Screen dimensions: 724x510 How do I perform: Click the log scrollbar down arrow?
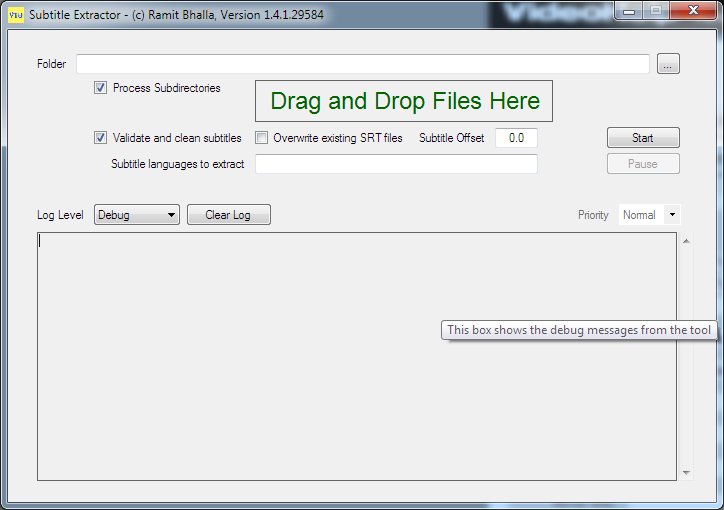tap(686, 472)
